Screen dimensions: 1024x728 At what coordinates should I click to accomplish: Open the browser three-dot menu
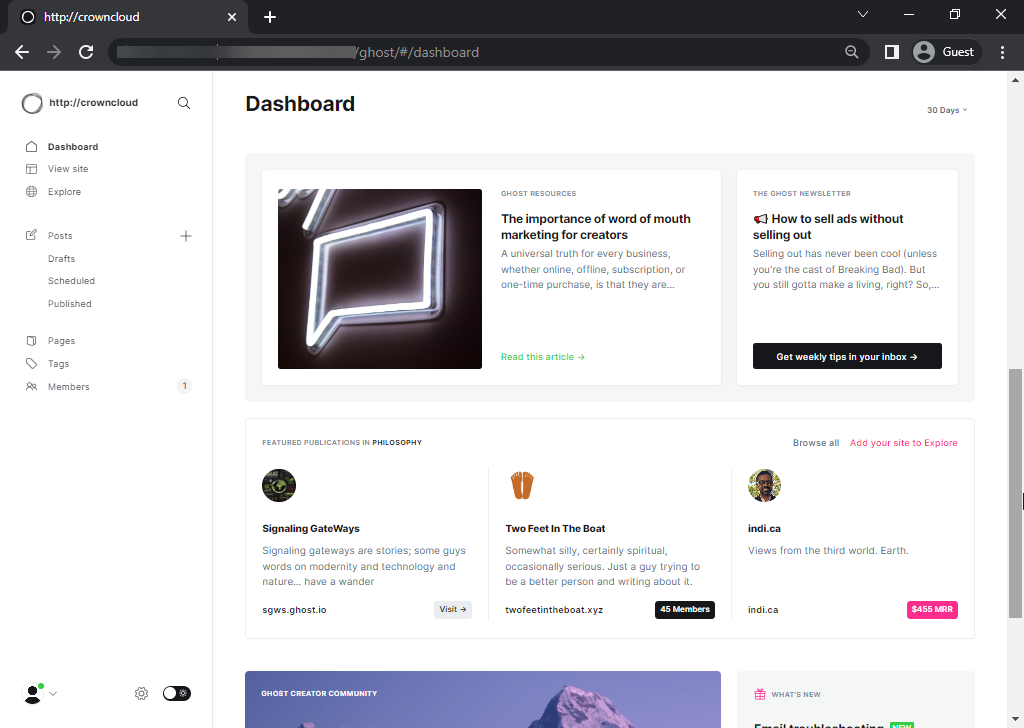click(1002, 52)
